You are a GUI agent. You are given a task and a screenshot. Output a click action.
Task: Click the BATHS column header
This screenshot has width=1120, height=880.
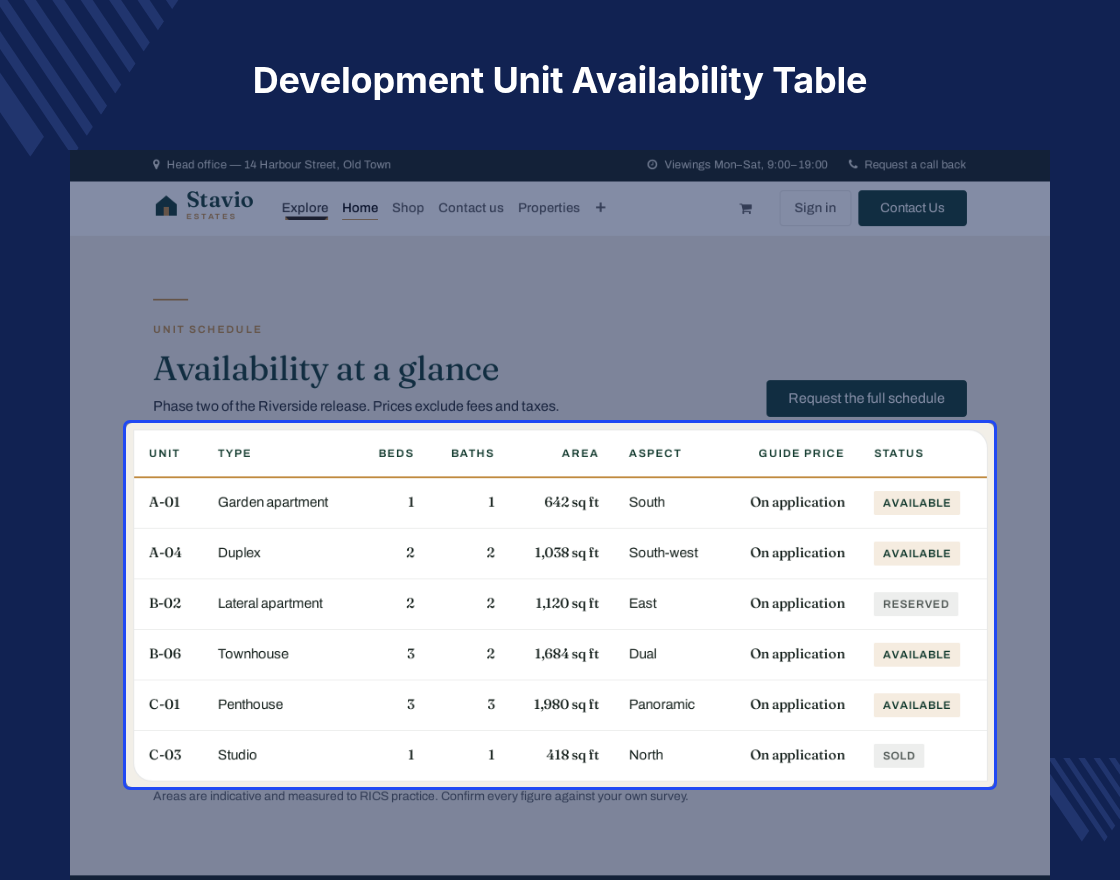(472, 454)
